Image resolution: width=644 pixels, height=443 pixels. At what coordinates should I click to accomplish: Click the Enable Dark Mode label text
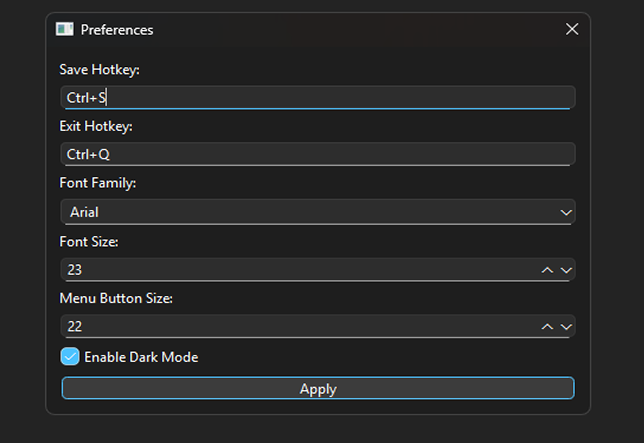click(141, 357)
